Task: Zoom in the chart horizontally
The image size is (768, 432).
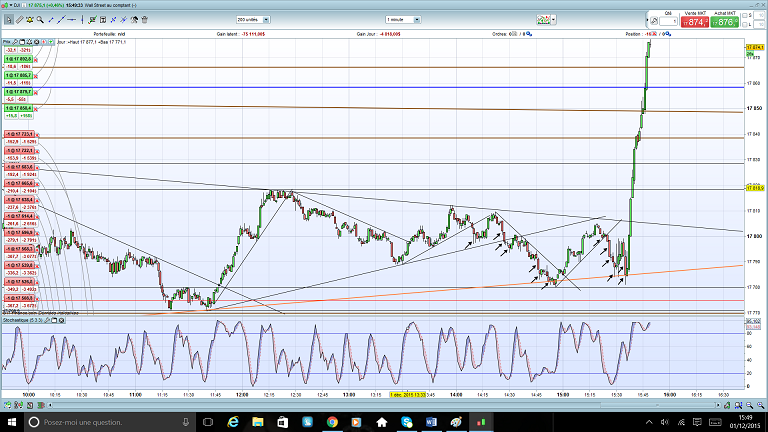Action: coord(760,405)
